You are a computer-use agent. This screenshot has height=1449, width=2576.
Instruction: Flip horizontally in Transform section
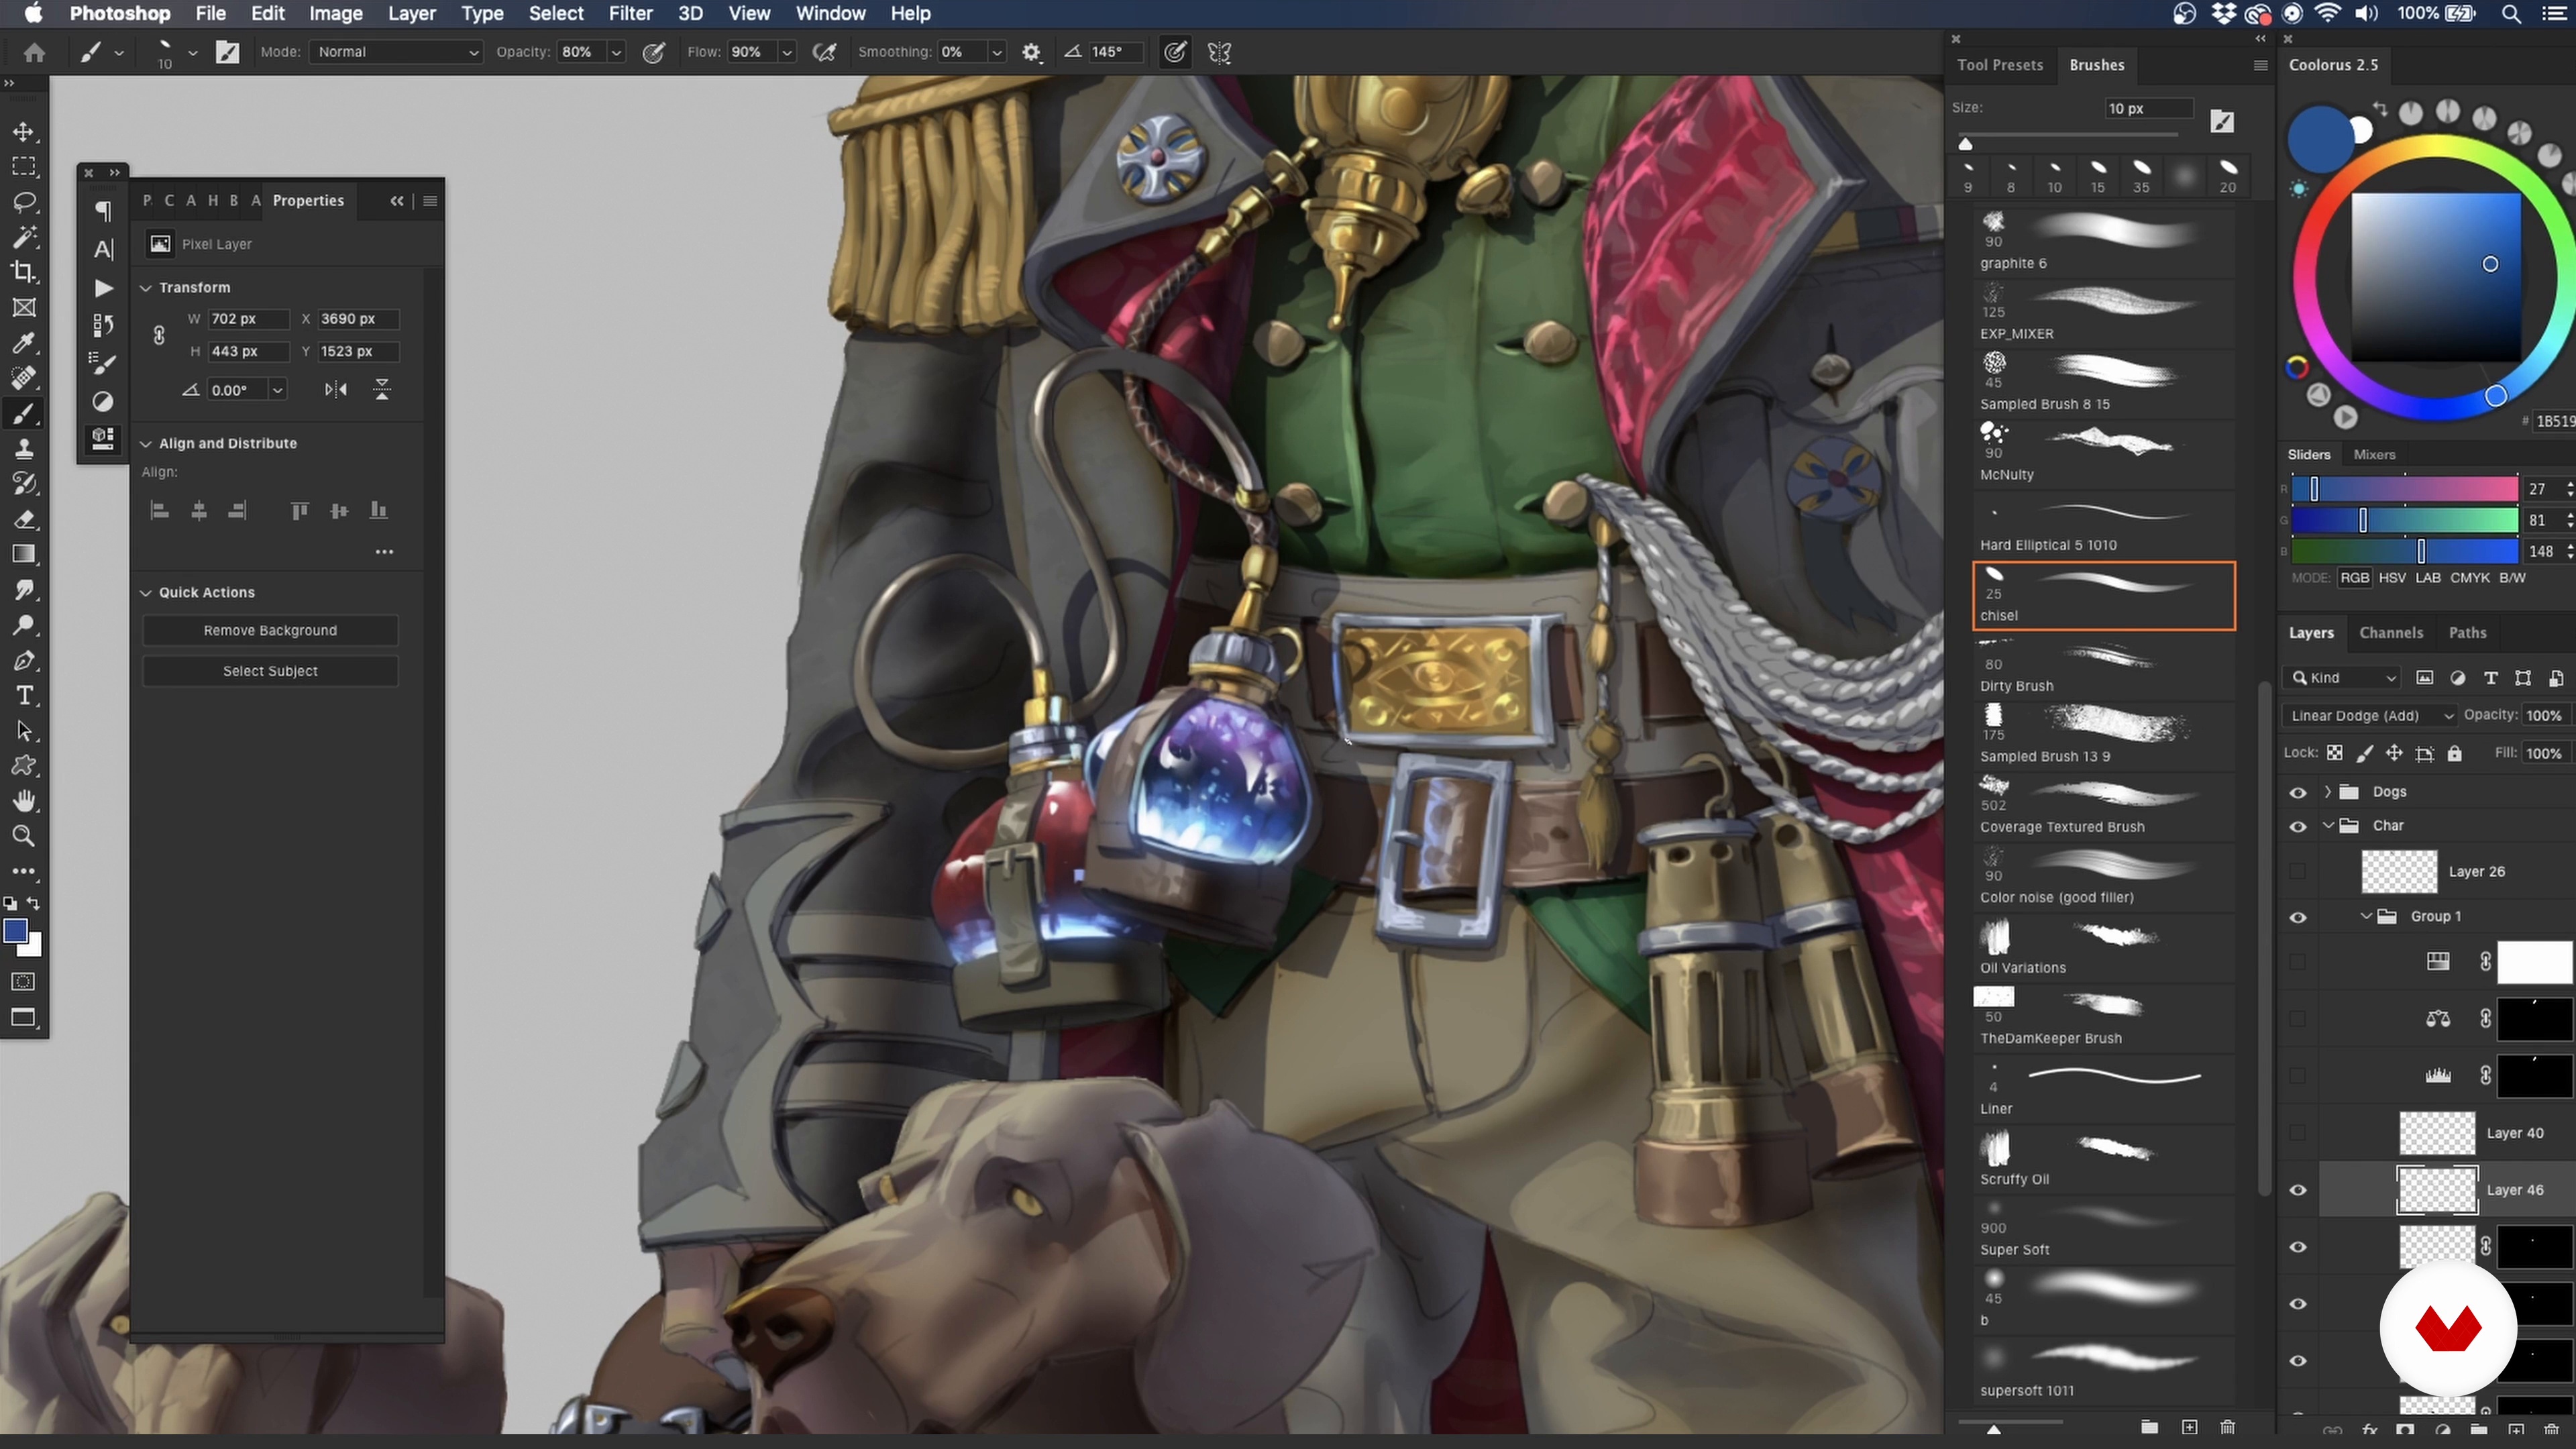(x=336, y=390)
